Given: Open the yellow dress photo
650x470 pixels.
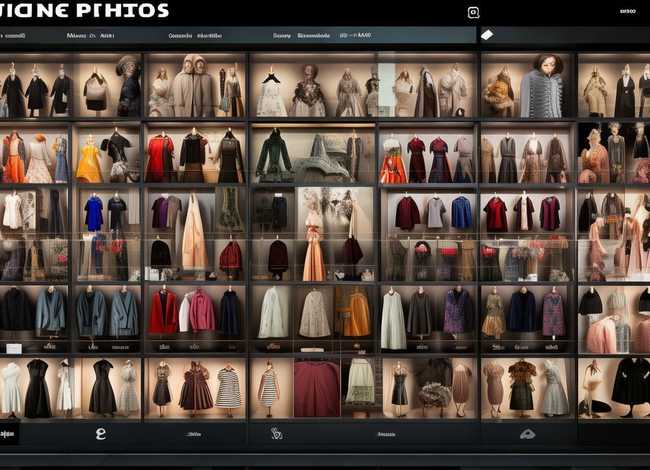Looking at the screenshot, I should coord(89,158).
